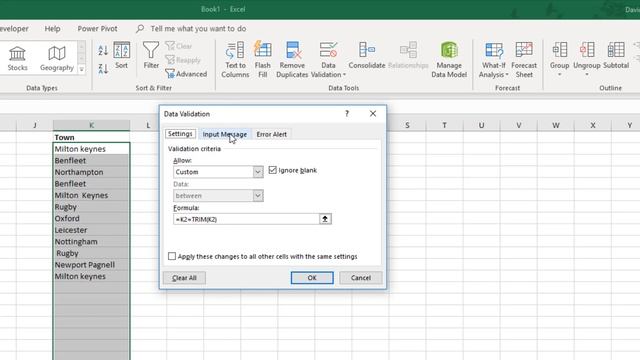Toggle the Filter funnel
The height and width of the screenshot is (360, 640).
click(x=151, y=55)
